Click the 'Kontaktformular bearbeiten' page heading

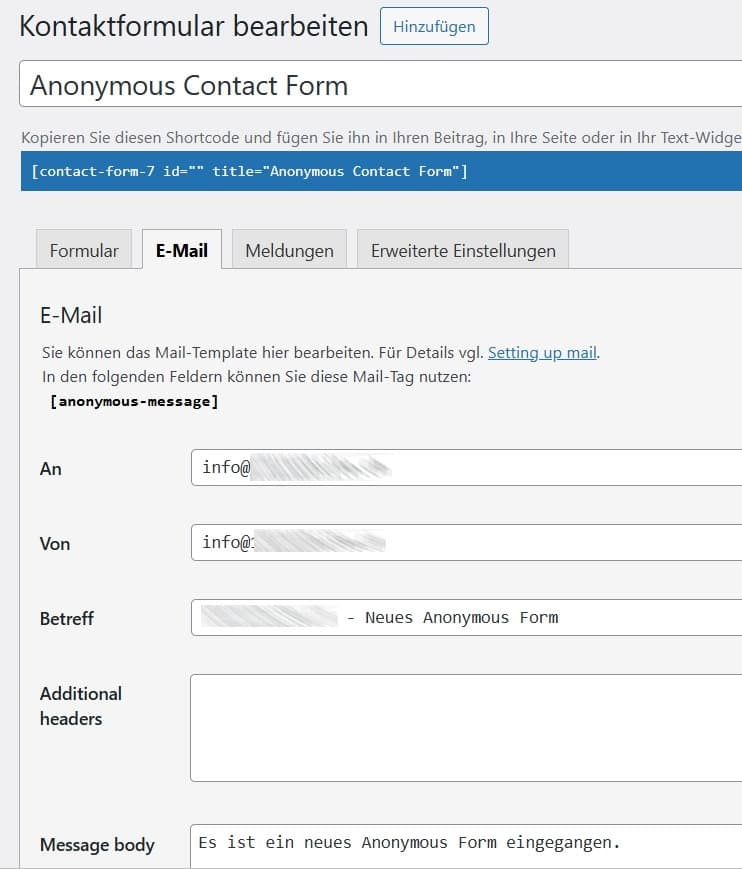(x=194, y=27)
